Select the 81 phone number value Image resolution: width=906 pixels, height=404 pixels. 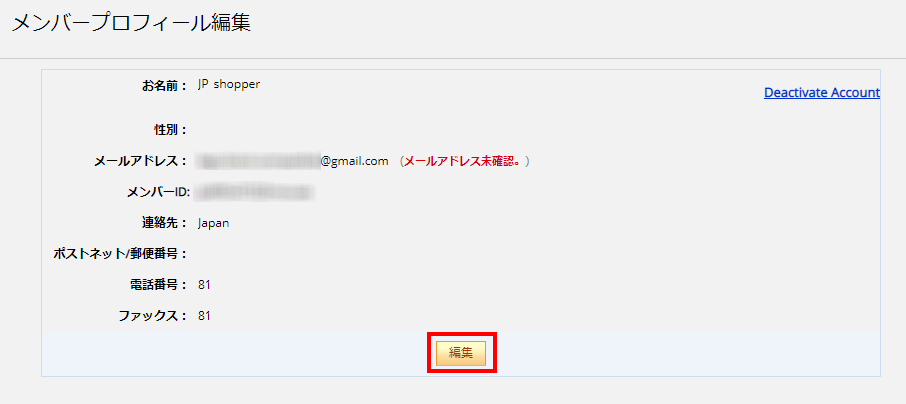204,285
